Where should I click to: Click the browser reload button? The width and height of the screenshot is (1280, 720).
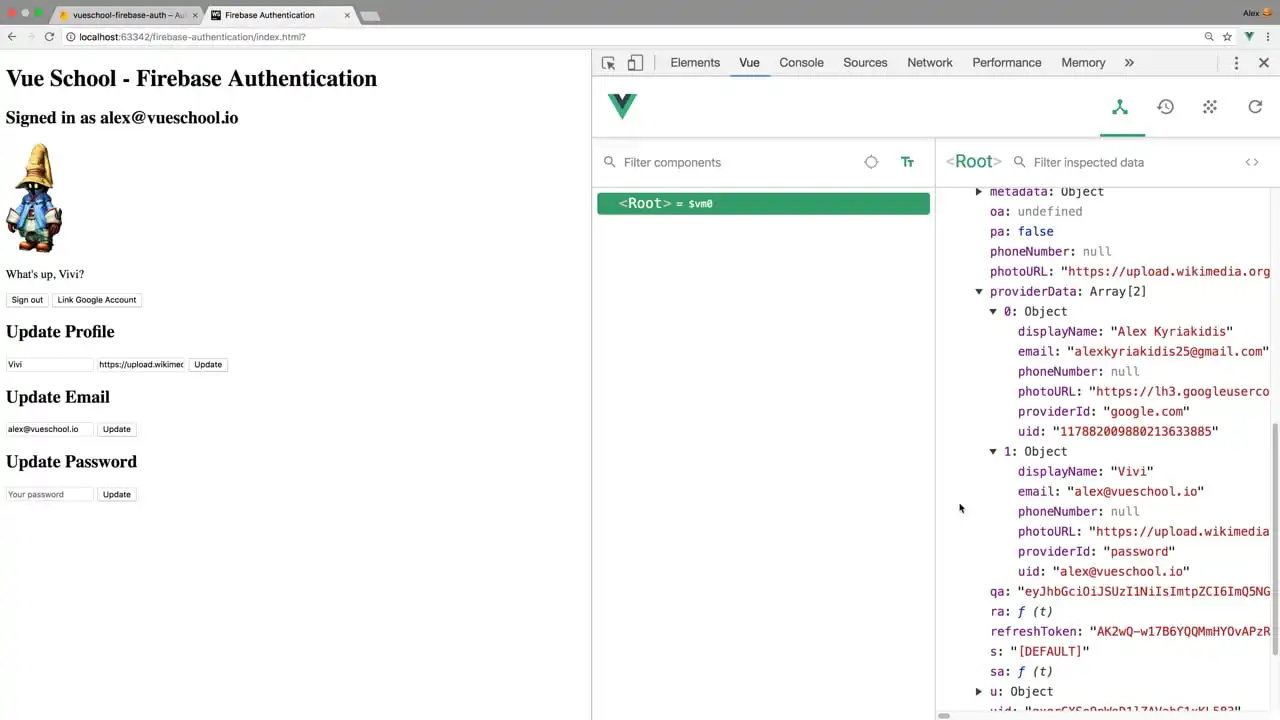(49, 37)
